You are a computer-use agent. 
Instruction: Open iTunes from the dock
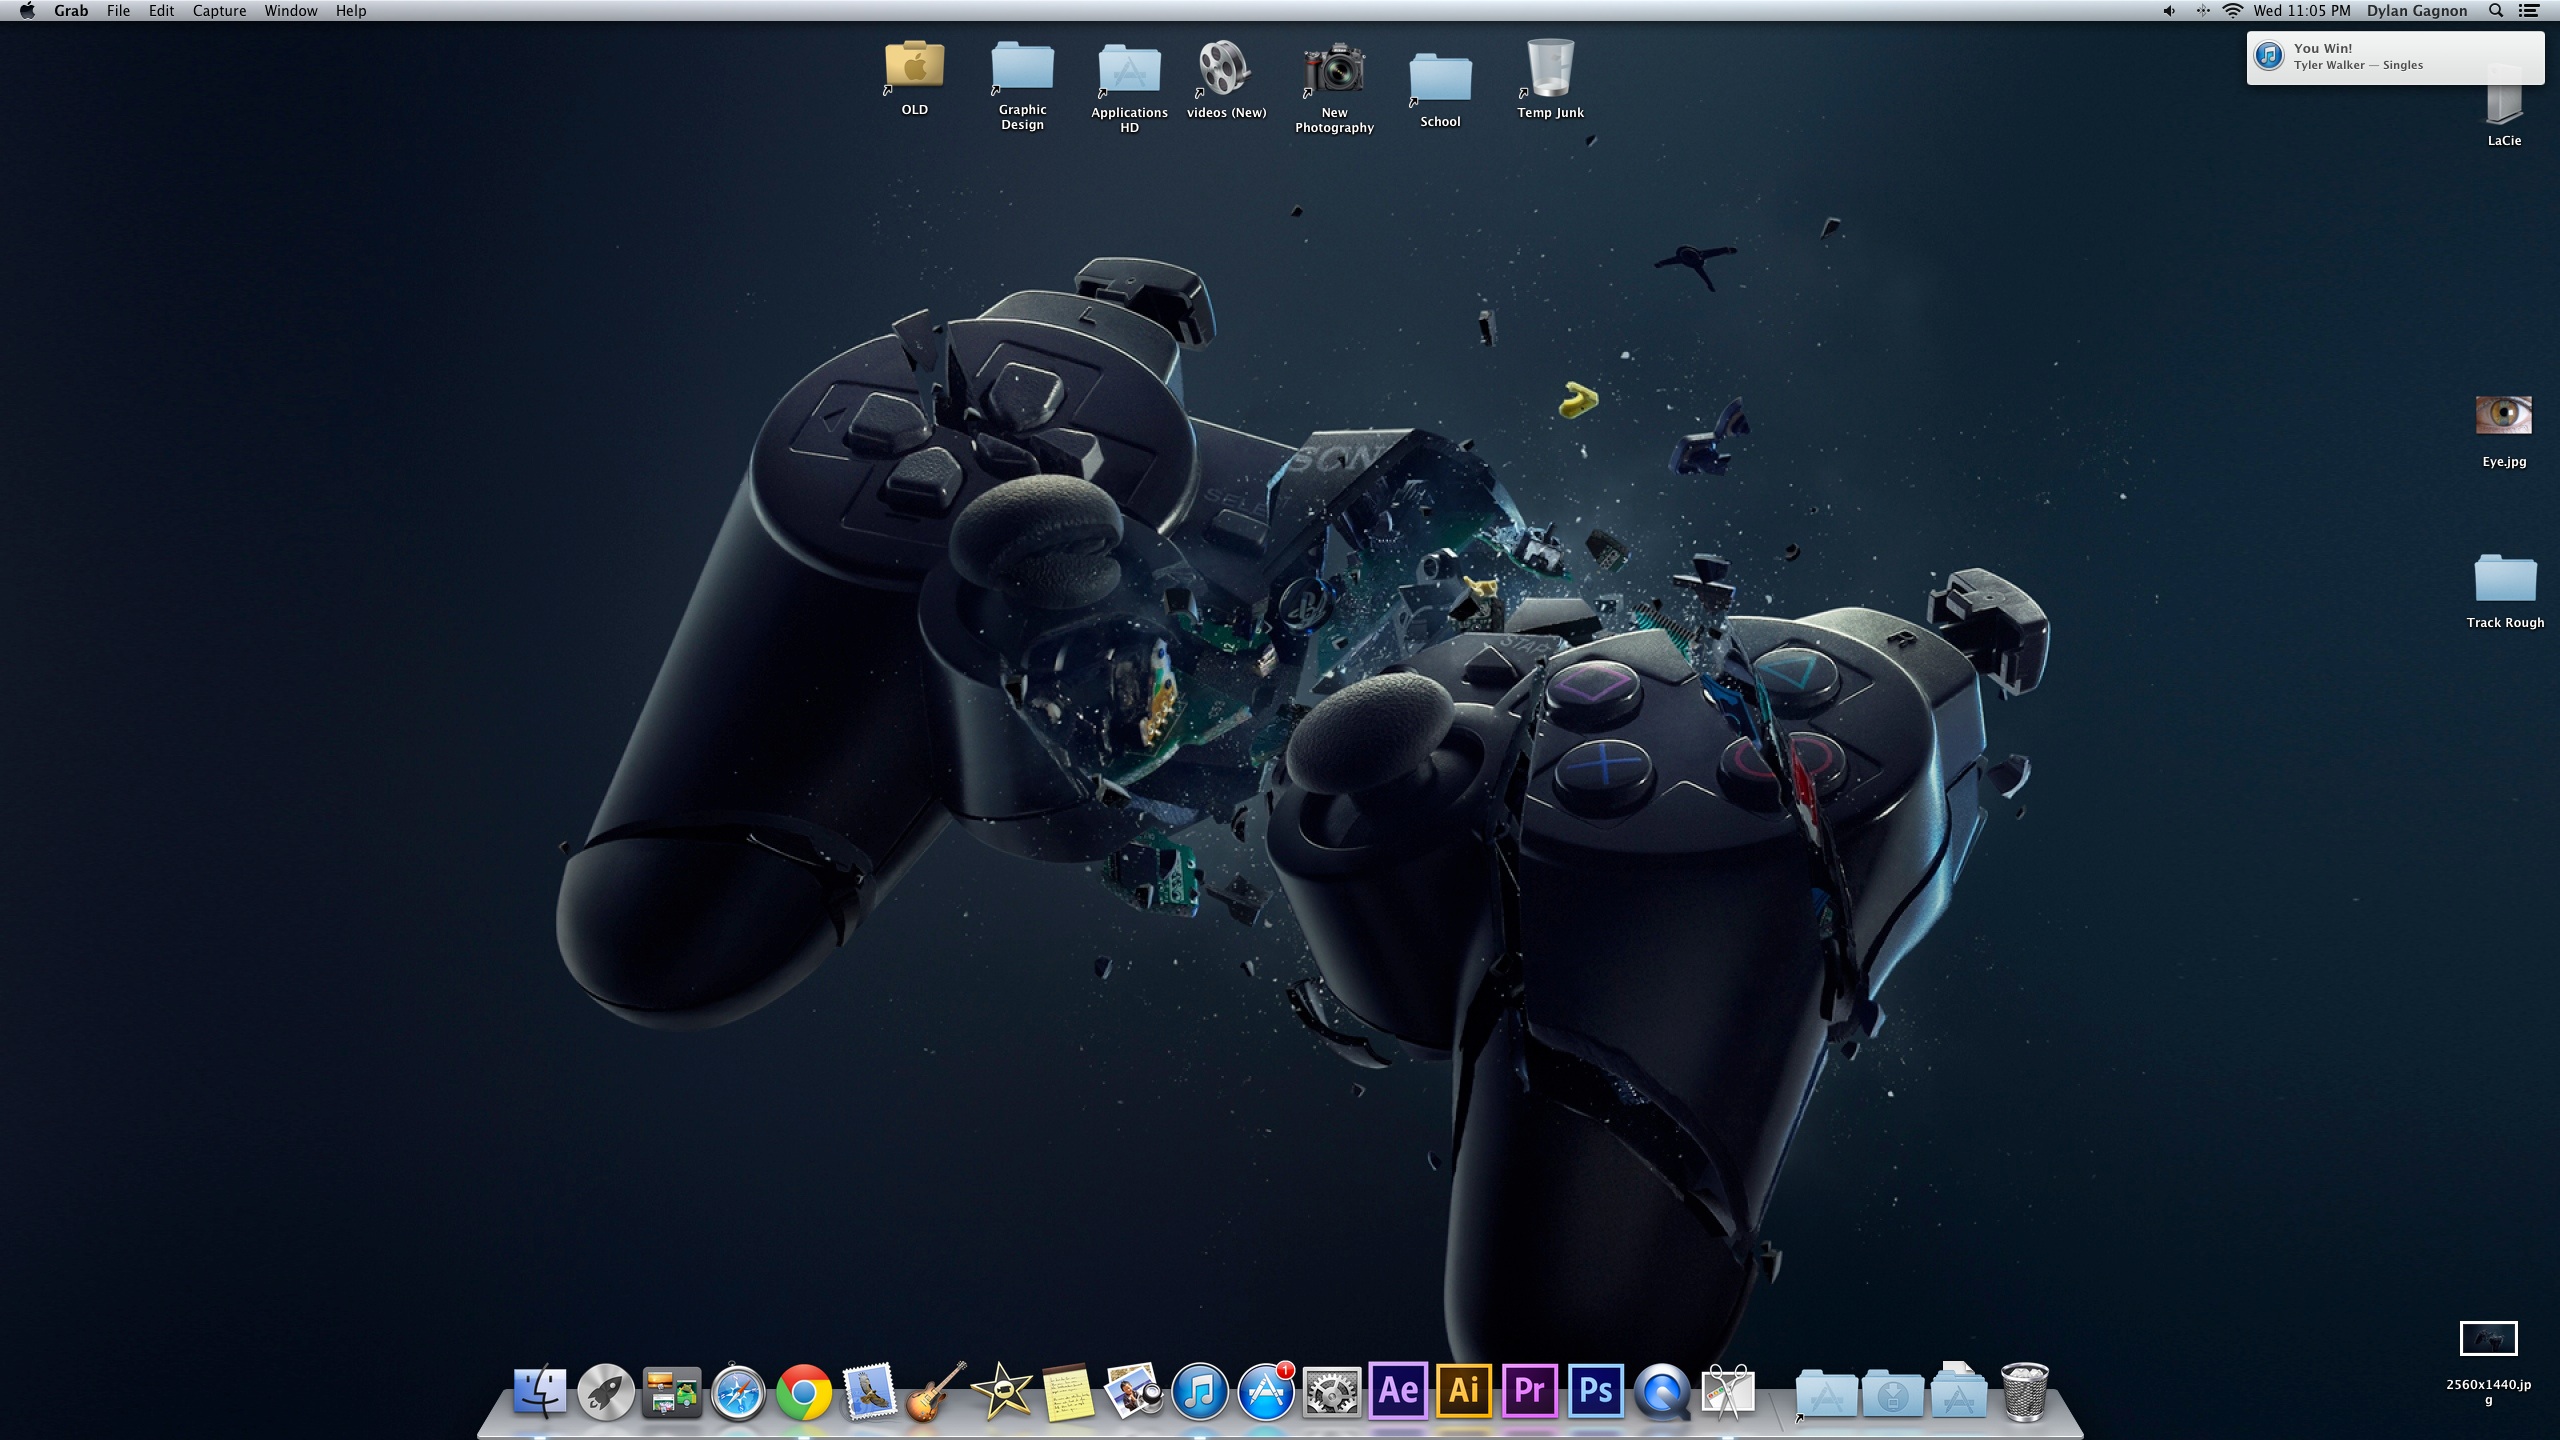[x=1200, y=1391]
